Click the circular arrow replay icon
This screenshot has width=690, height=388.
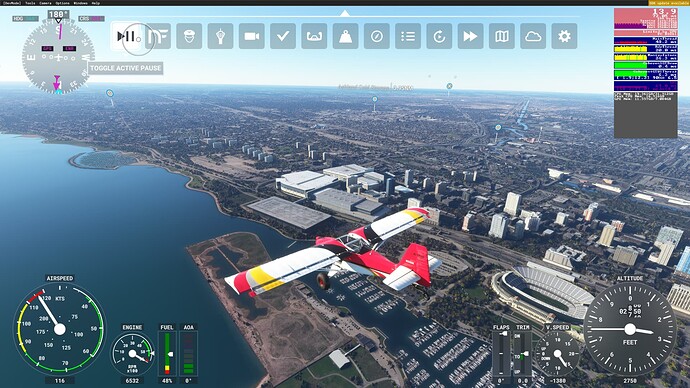(x=439, y=36)
